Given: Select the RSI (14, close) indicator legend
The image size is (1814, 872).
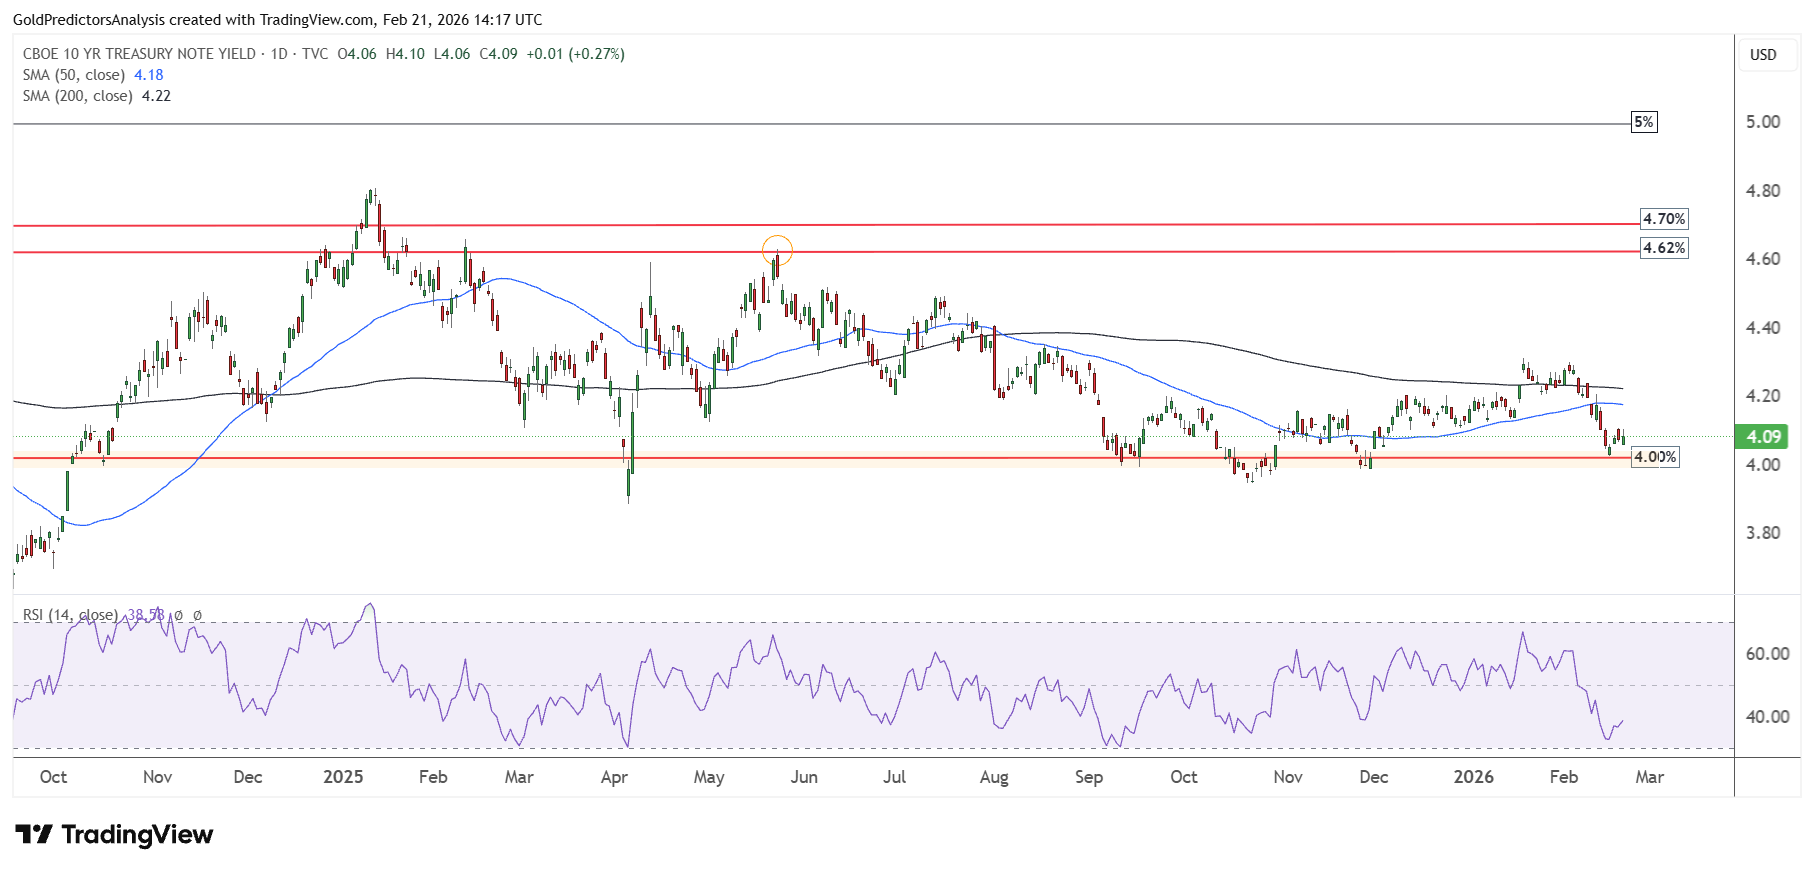Looking at the screenshot, I should click(70, 615).
